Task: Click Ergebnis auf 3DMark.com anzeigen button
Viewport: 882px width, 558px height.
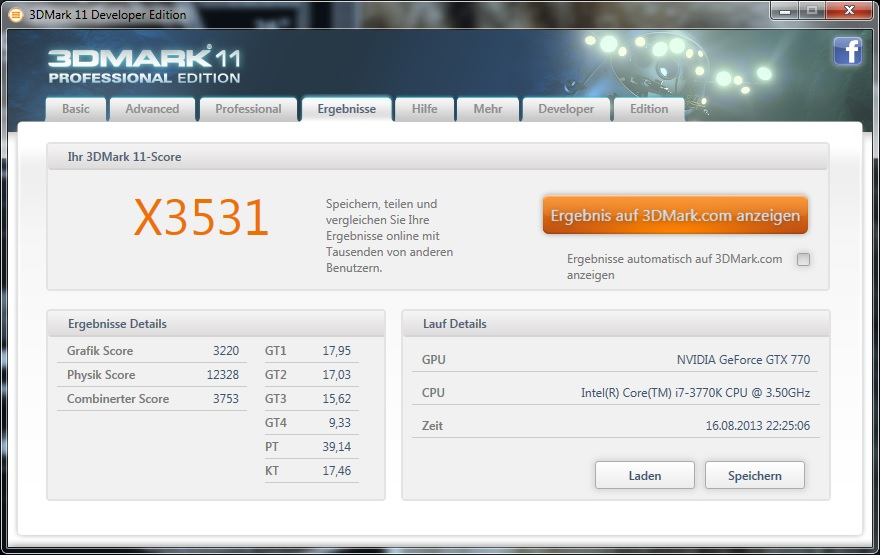Action: [675, 215]
